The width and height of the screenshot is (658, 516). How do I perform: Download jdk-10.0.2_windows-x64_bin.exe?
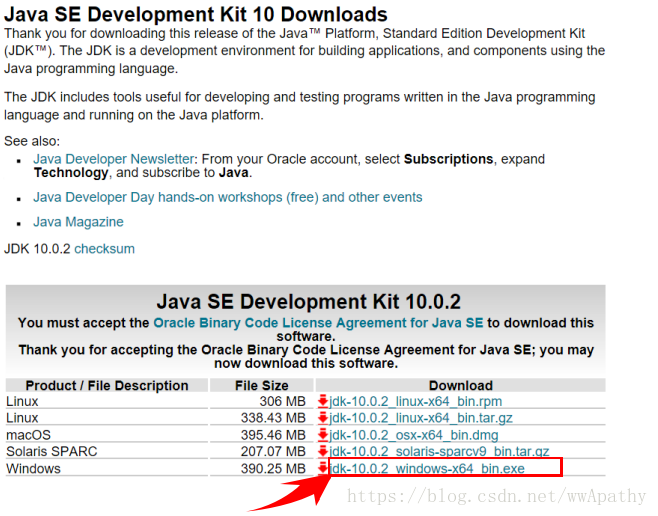coord(427,468)
